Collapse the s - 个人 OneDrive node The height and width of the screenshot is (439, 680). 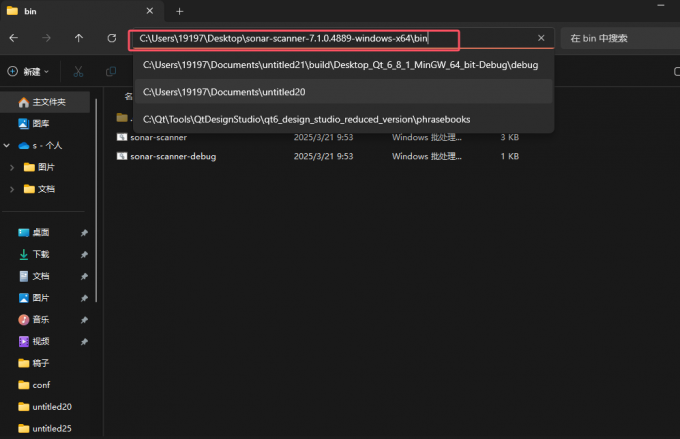point(7,145)
